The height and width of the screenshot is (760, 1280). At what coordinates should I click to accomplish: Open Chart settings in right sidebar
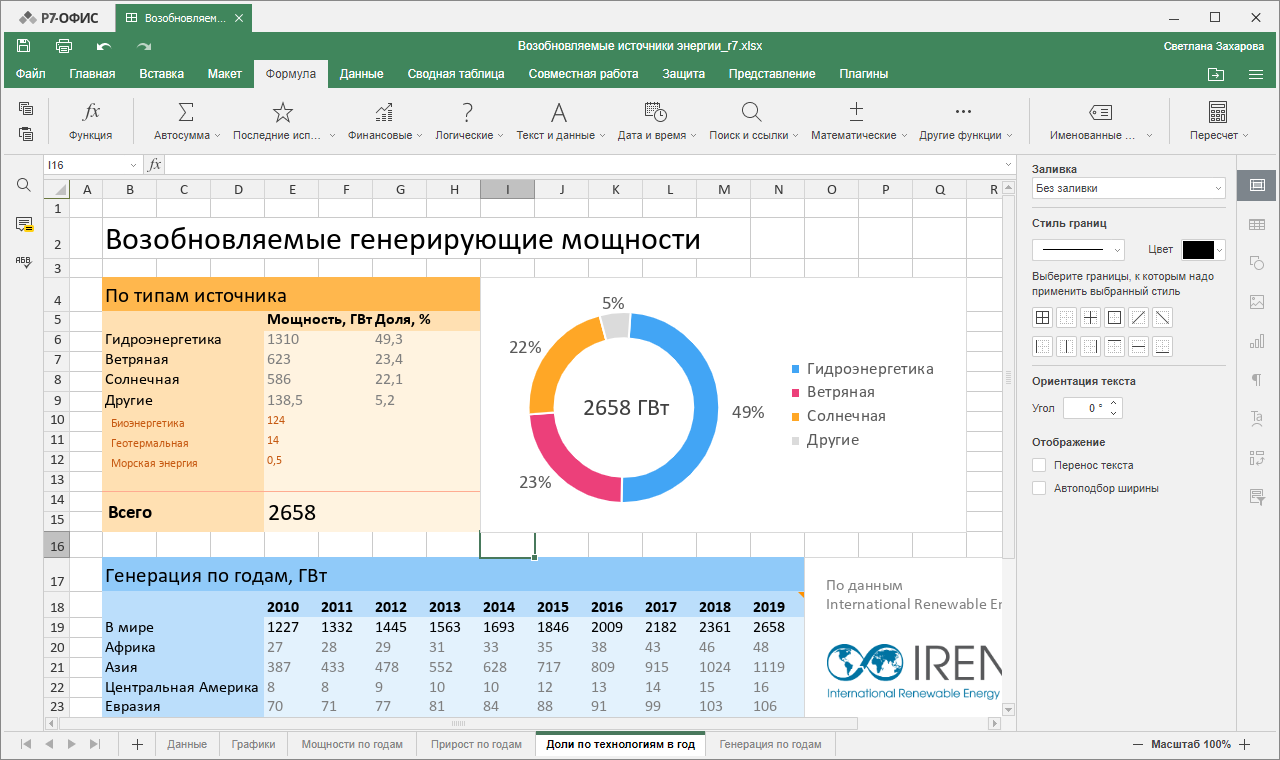tap(1257, 341)
